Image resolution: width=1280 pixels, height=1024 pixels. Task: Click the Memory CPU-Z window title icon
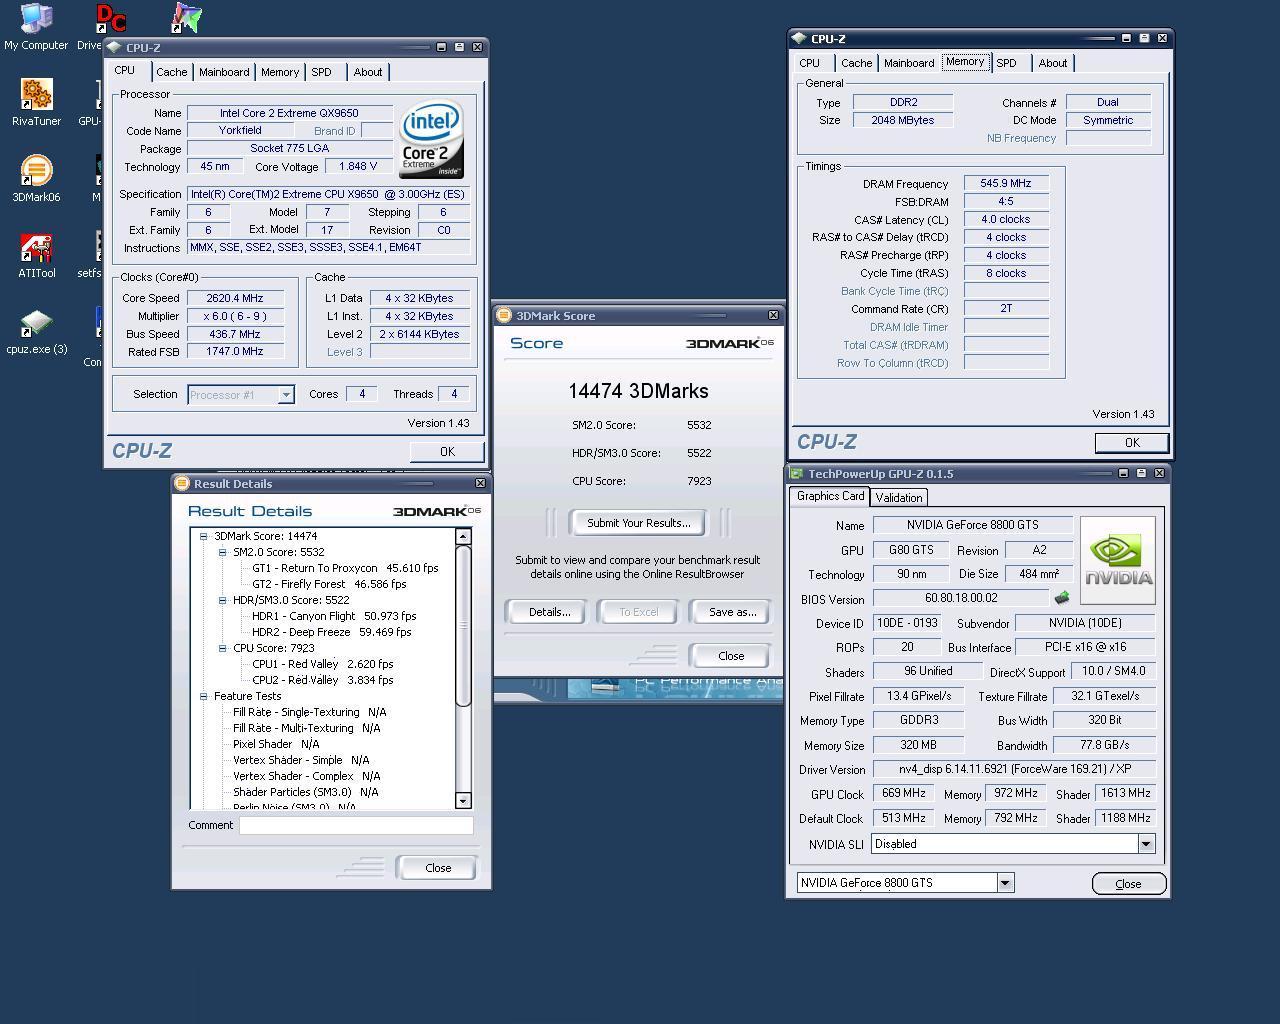[799, 38]
